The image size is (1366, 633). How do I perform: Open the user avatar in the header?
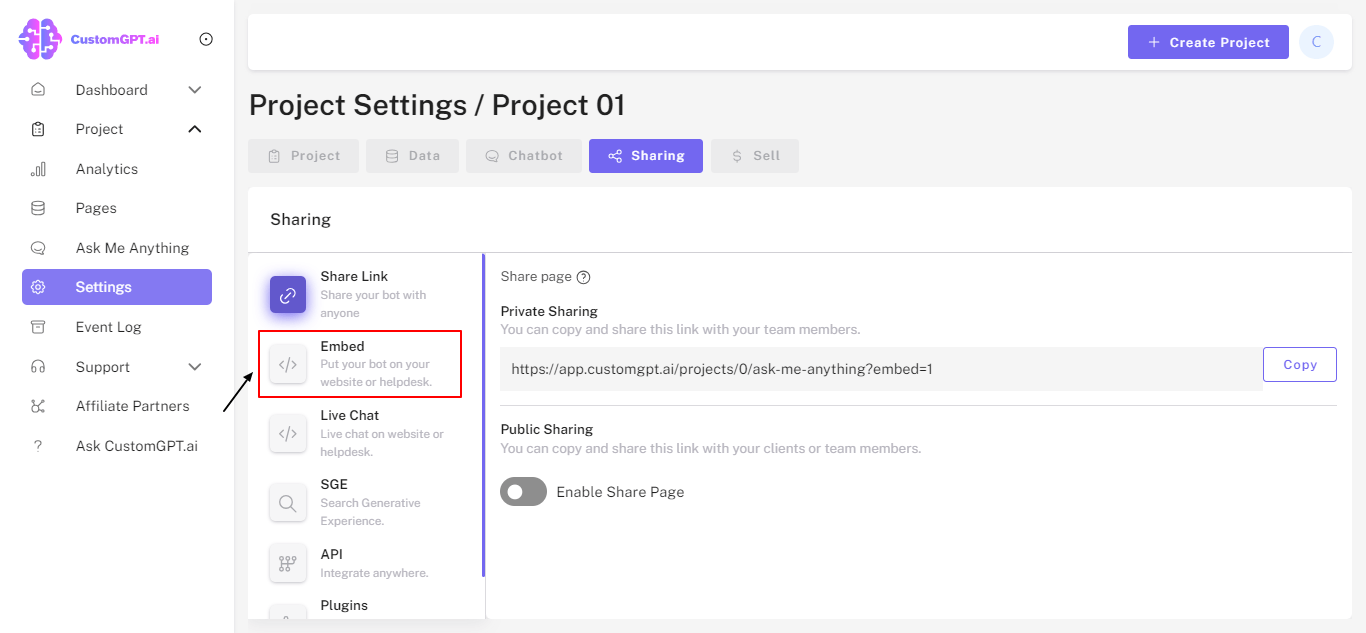coord(1316,42)
